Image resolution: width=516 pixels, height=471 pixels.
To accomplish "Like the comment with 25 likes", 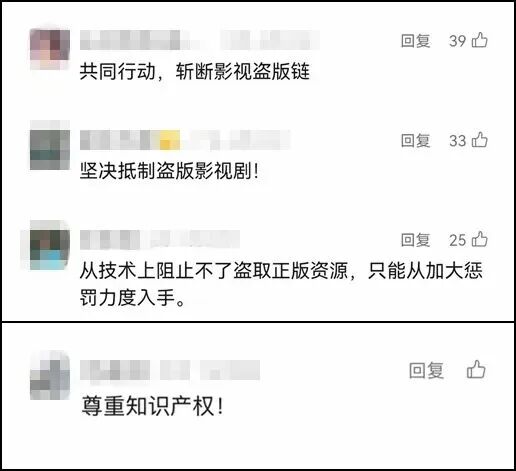I will pos(480,239).
